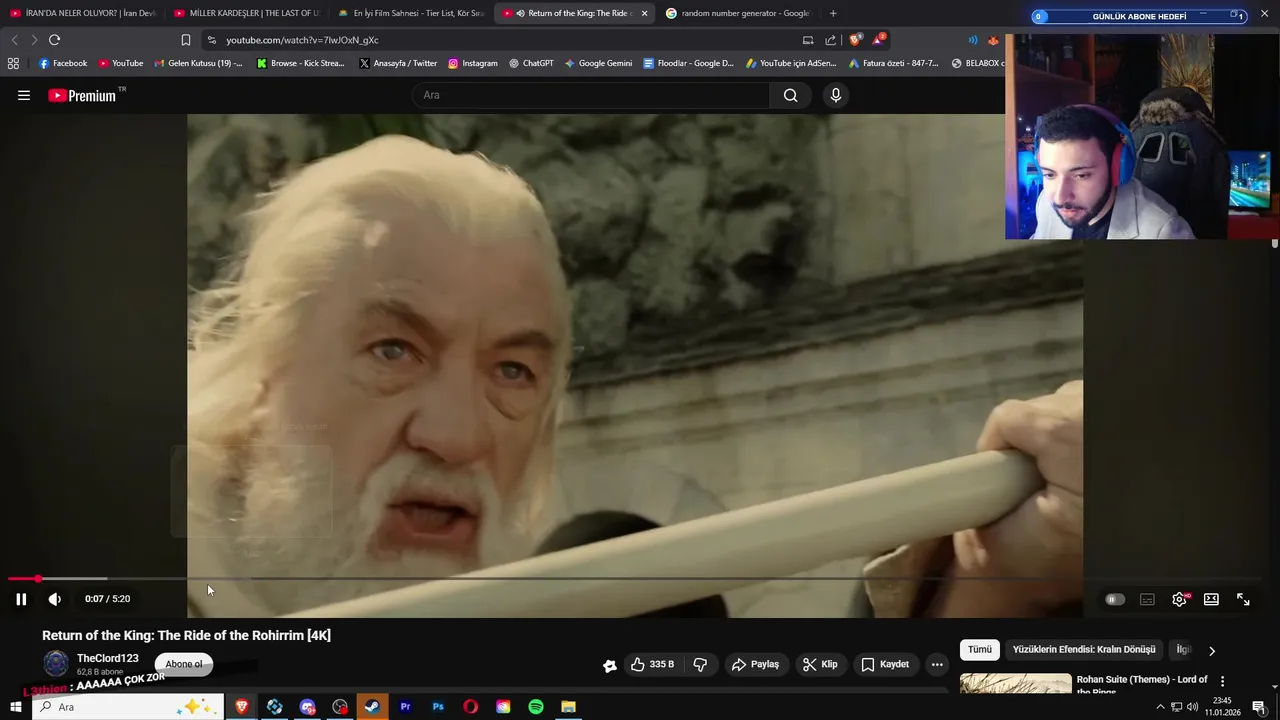
Task: Open ChatGPT bookmark
Action: click(531, 63)
